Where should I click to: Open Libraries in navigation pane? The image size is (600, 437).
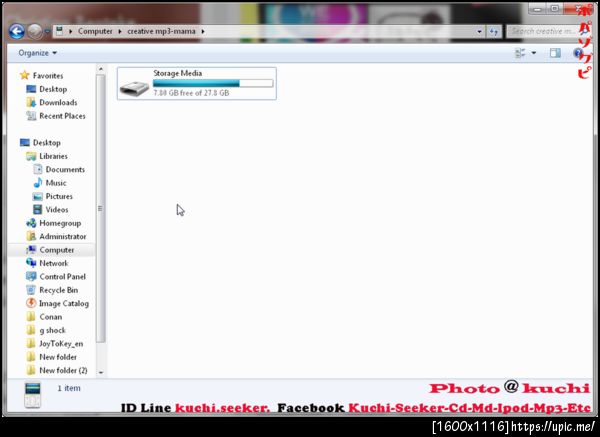point(47,156)
